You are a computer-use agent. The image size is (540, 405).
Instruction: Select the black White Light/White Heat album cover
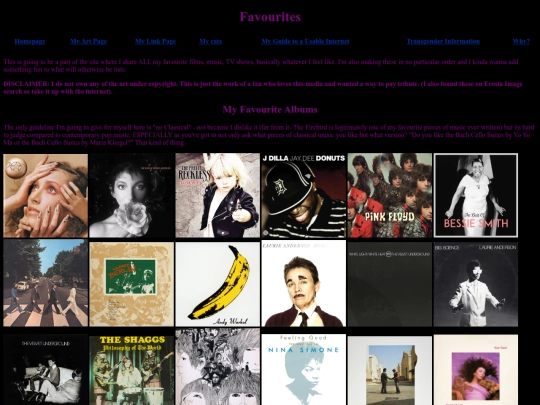click(x=390, y=284)
